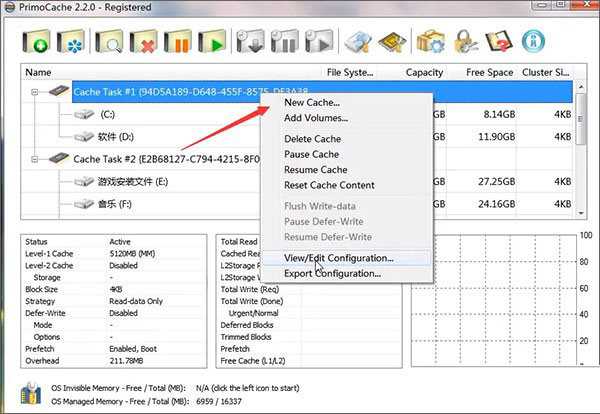The height and width of the screenshot is (414, 600).
Task: Choose Reset Cache Content in context menu
Action: (x=329, y=185)
